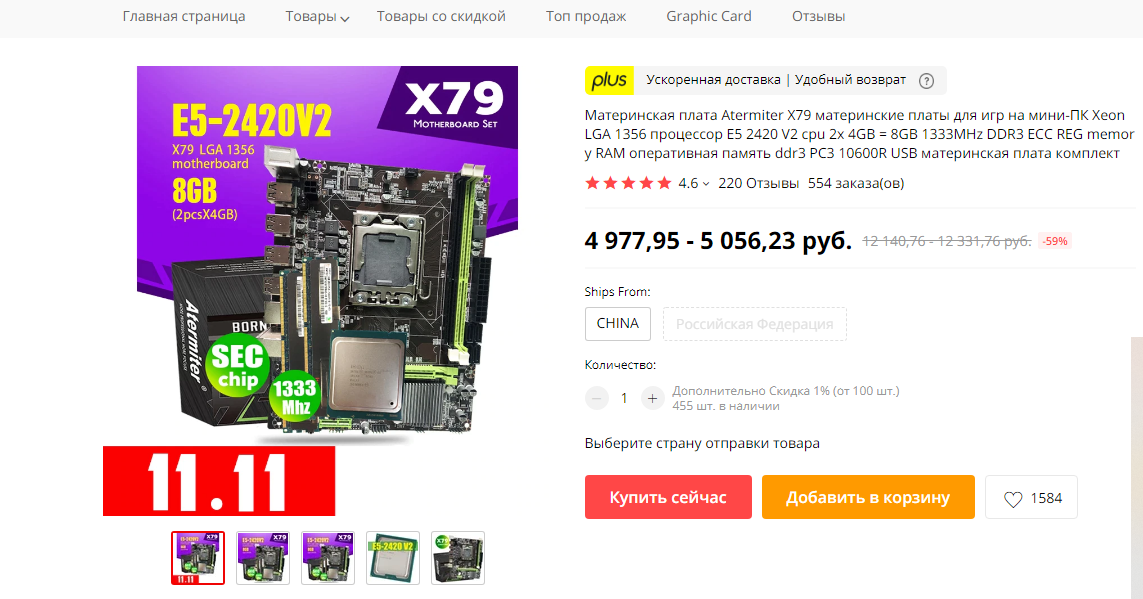The width and height of the screenshot is (1143, 599).
Task: Go to Топ продаж tab
Action: [x=586, y=16]
